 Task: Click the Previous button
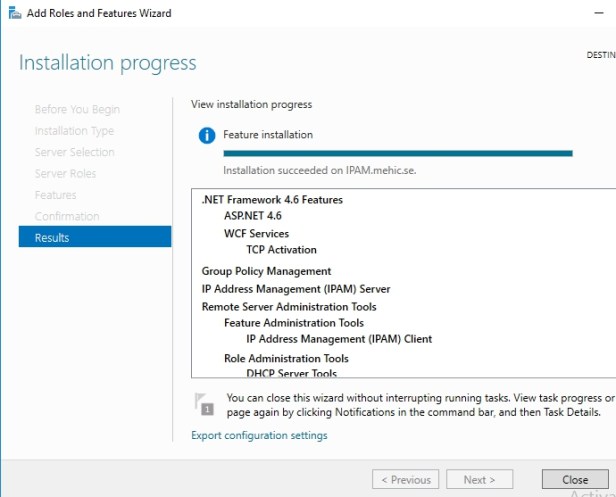pos(405,480)
